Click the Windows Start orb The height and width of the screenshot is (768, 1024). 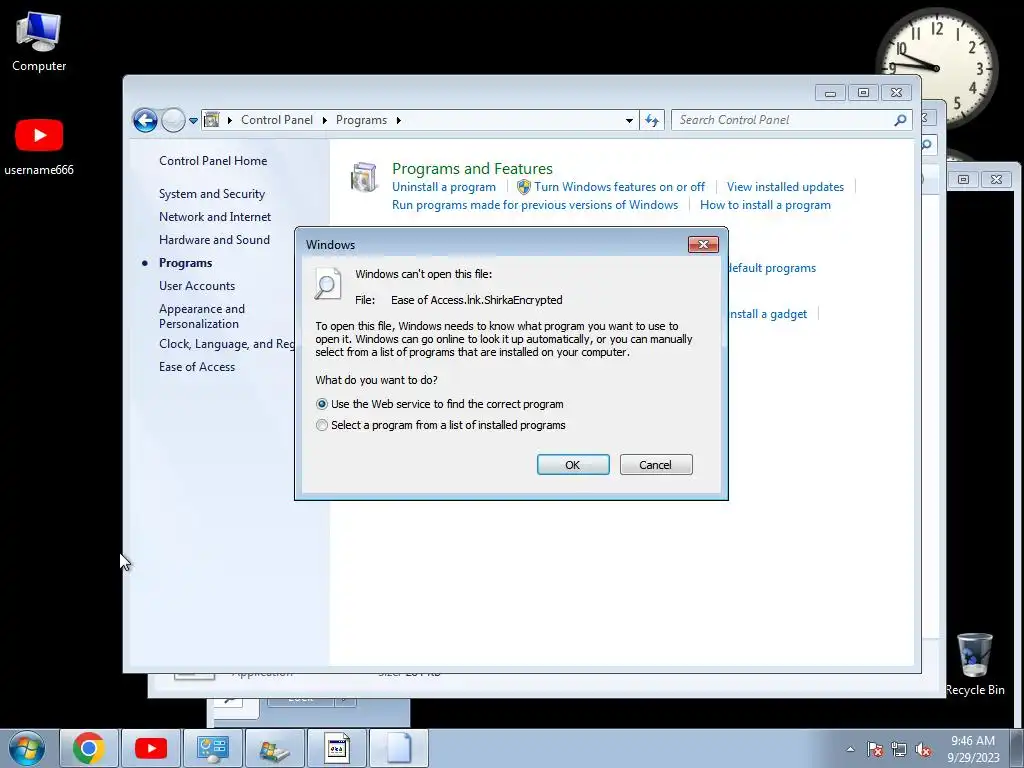pos(27,748)
